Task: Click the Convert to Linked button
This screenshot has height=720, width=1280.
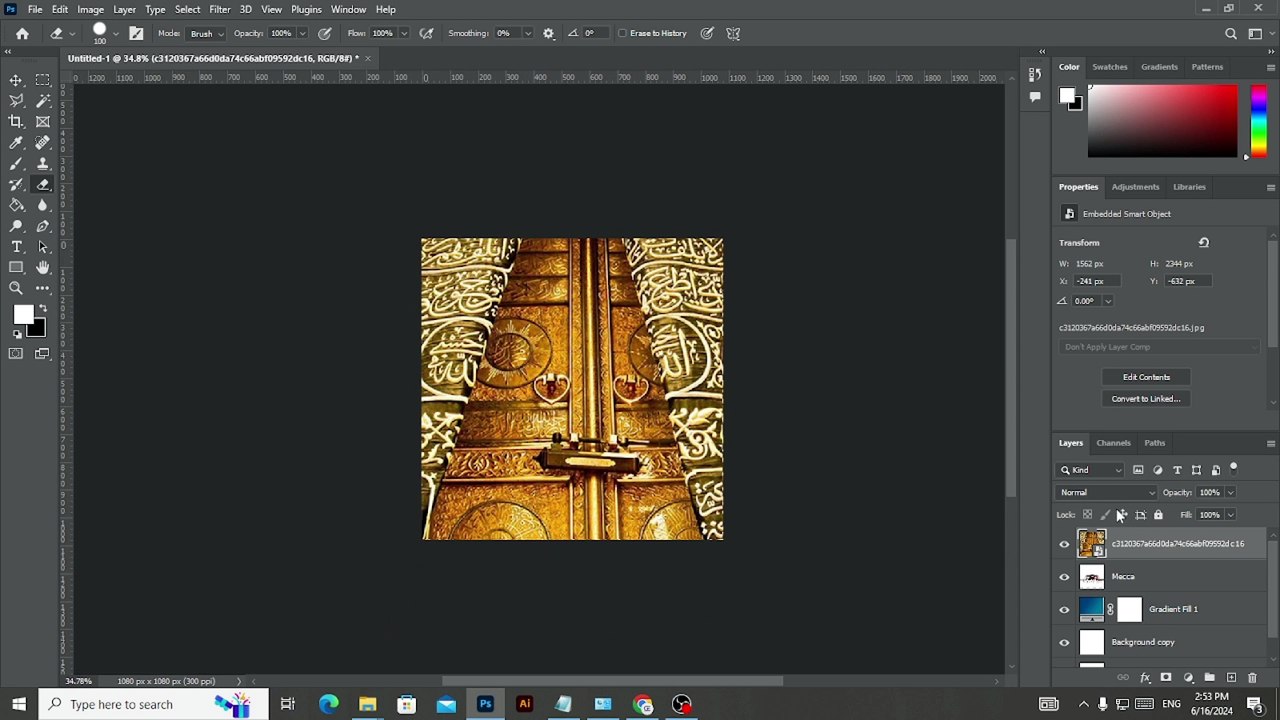Action: pos(1146,399)
